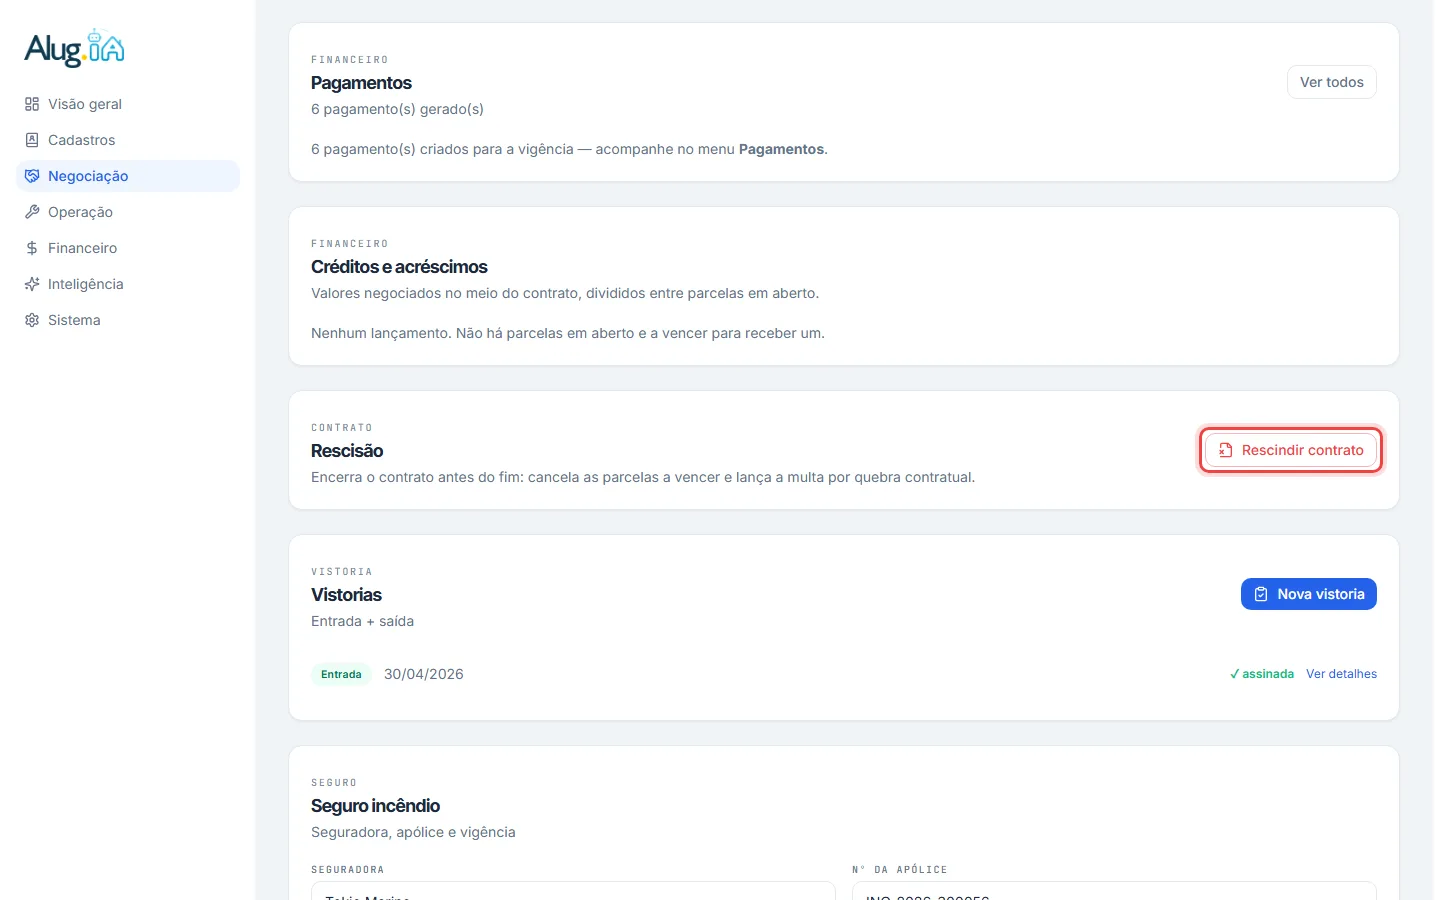
Task: Select Negociação in the sidebar
Action: (128, 176)
